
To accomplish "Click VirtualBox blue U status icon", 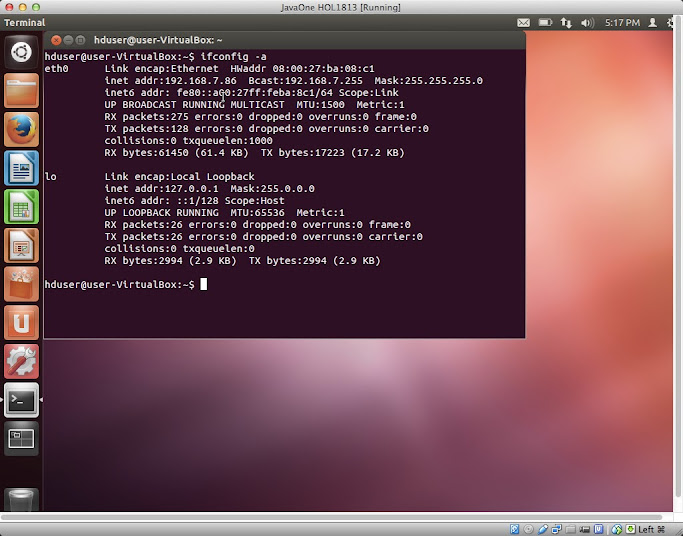I will pyautogui.click(x=598, y=529).
